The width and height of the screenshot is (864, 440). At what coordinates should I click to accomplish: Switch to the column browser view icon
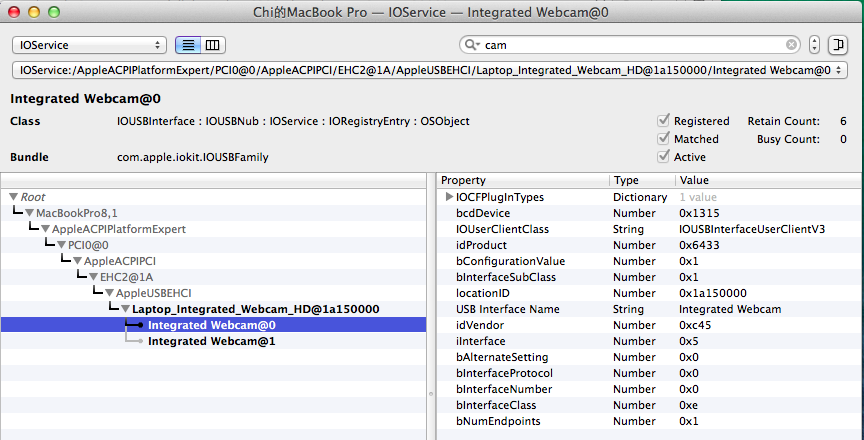click(x=212, y=45)
